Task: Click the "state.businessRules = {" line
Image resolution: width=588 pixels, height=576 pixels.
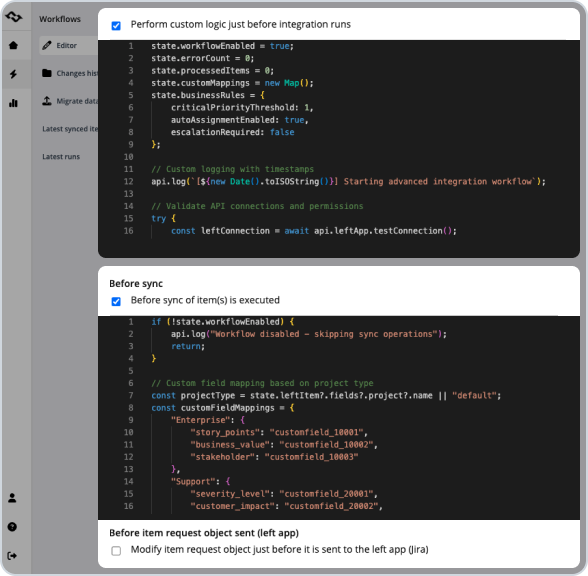Action: pyautogui.click(x=208, y=95)
